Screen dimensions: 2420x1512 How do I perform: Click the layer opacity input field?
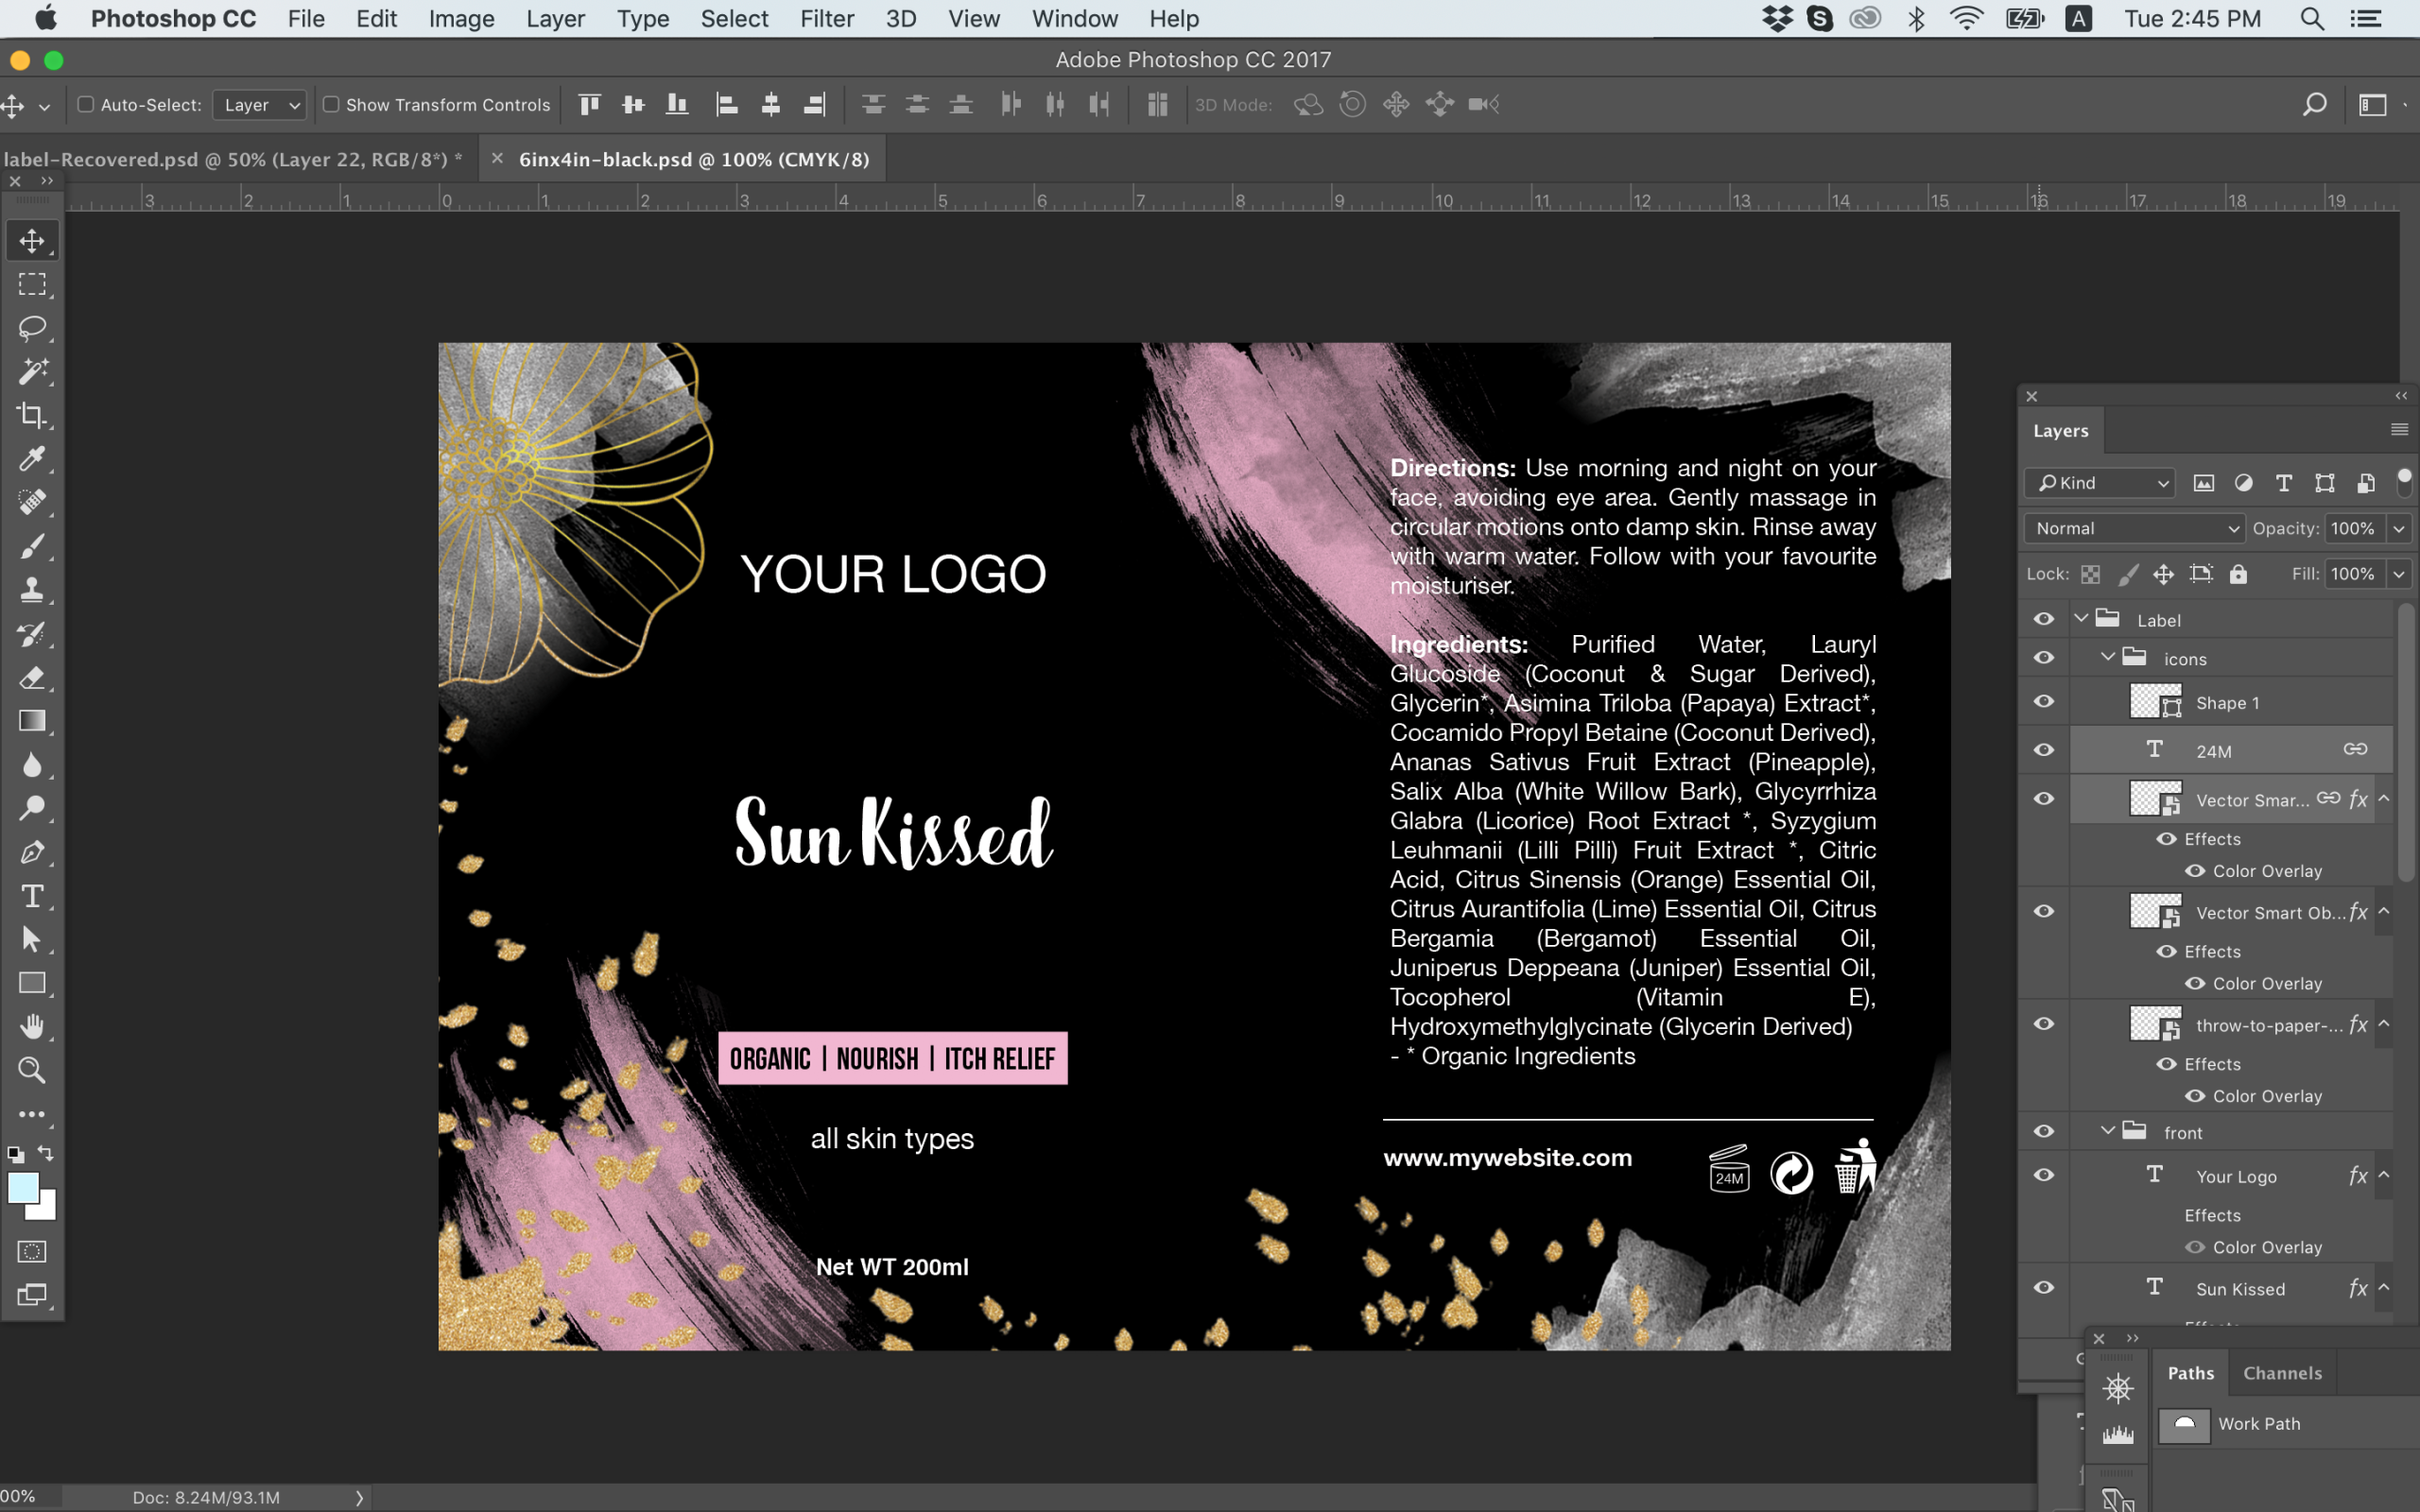(2352, 528)
